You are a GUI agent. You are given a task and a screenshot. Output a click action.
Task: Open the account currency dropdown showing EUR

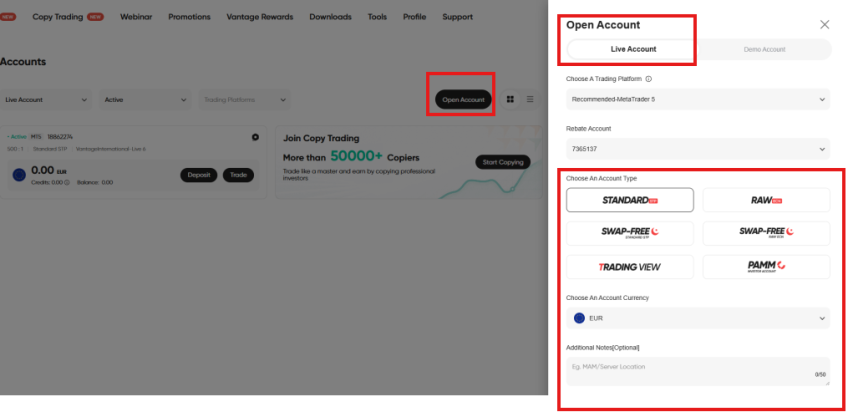[x=698, y=318]
